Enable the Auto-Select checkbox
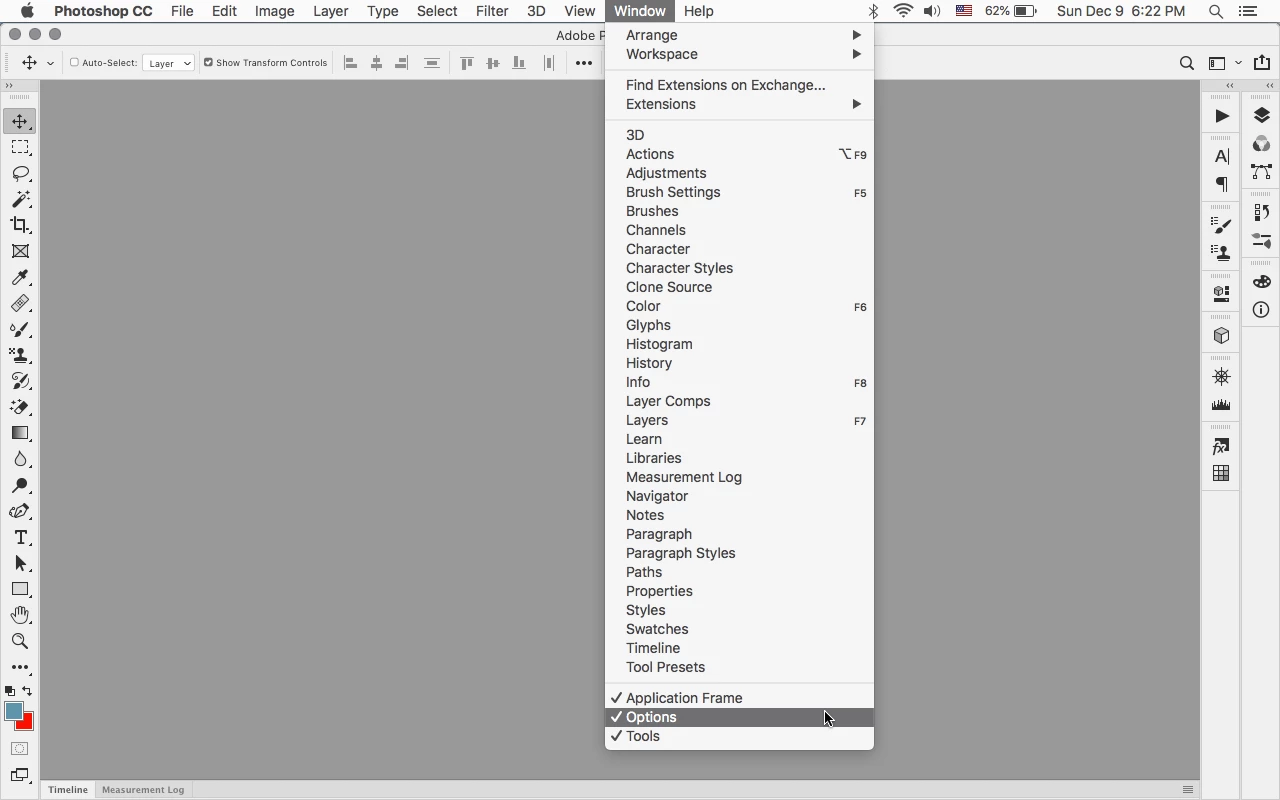This screenshot has height=800, width=1280. point(74,63)
